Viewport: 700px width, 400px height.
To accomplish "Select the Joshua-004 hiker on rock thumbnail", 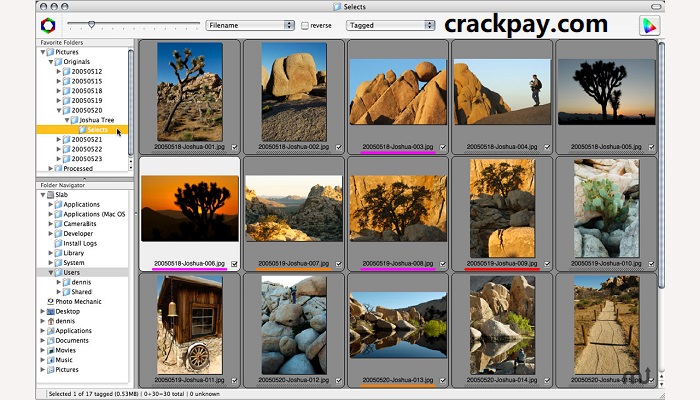I will [502, 92].
